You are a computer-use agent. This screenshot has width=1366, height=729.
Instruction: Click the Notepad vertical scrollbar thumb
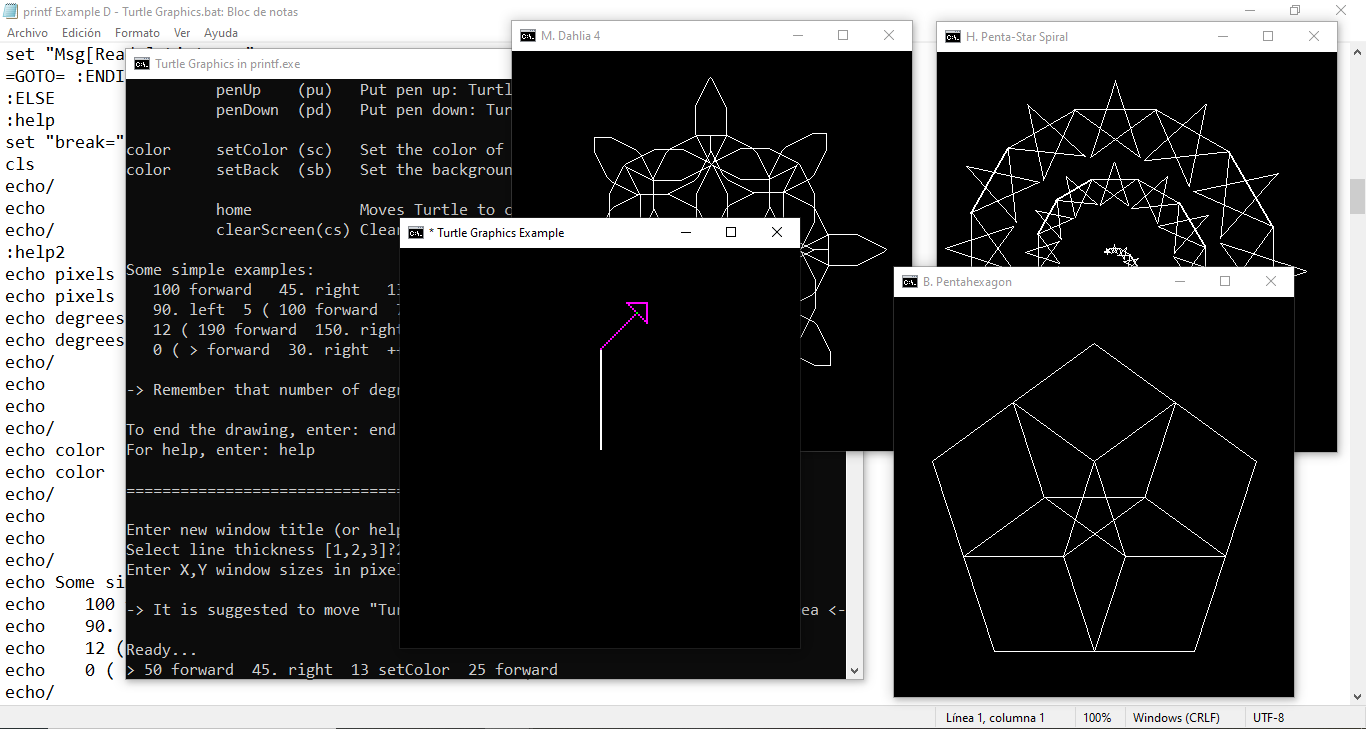coord(1357,196)
